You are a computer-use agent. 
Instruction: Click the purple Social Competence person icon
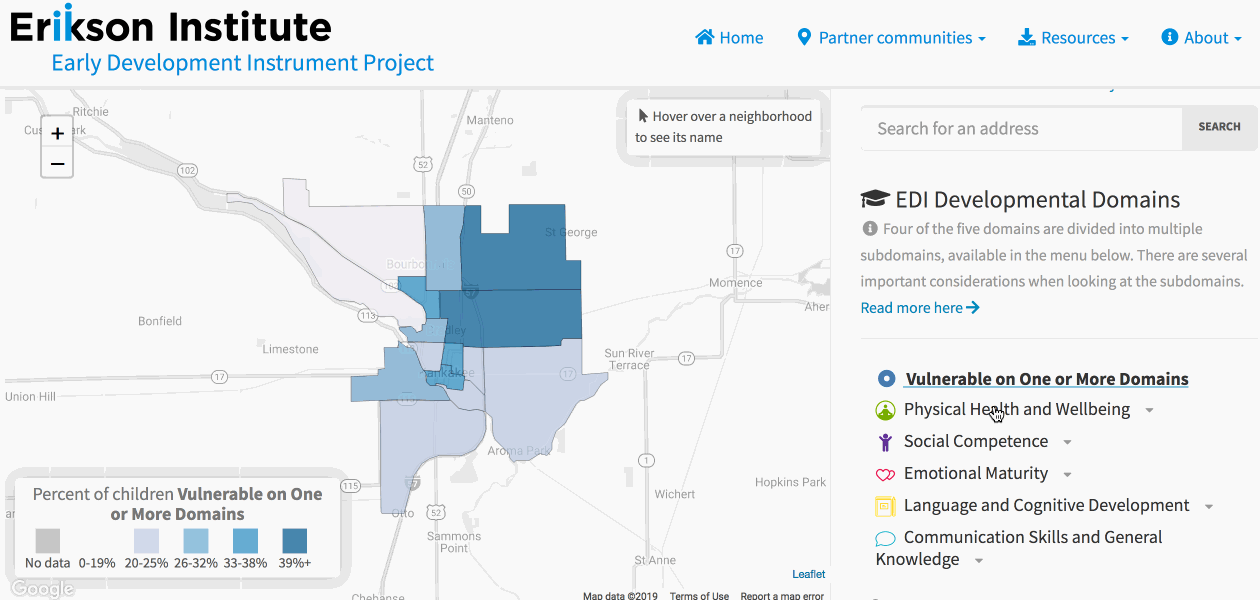coord(885,442)
